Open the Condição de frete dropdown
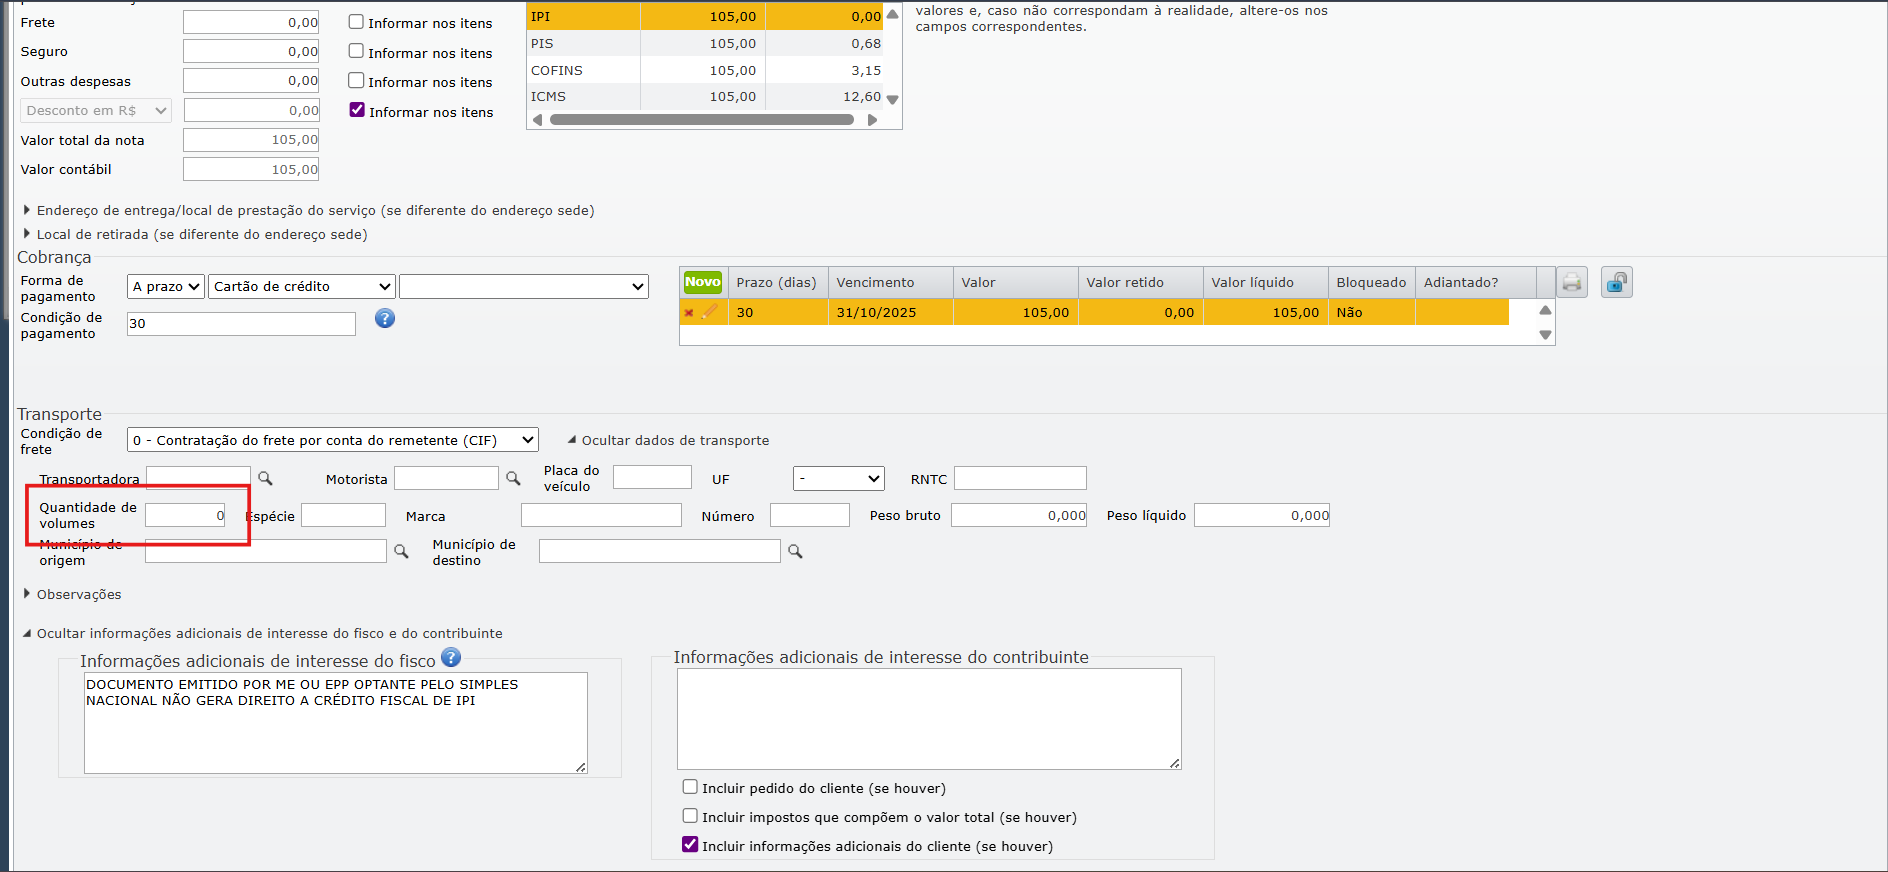The image size is (1888, 872). coord(333,440)
